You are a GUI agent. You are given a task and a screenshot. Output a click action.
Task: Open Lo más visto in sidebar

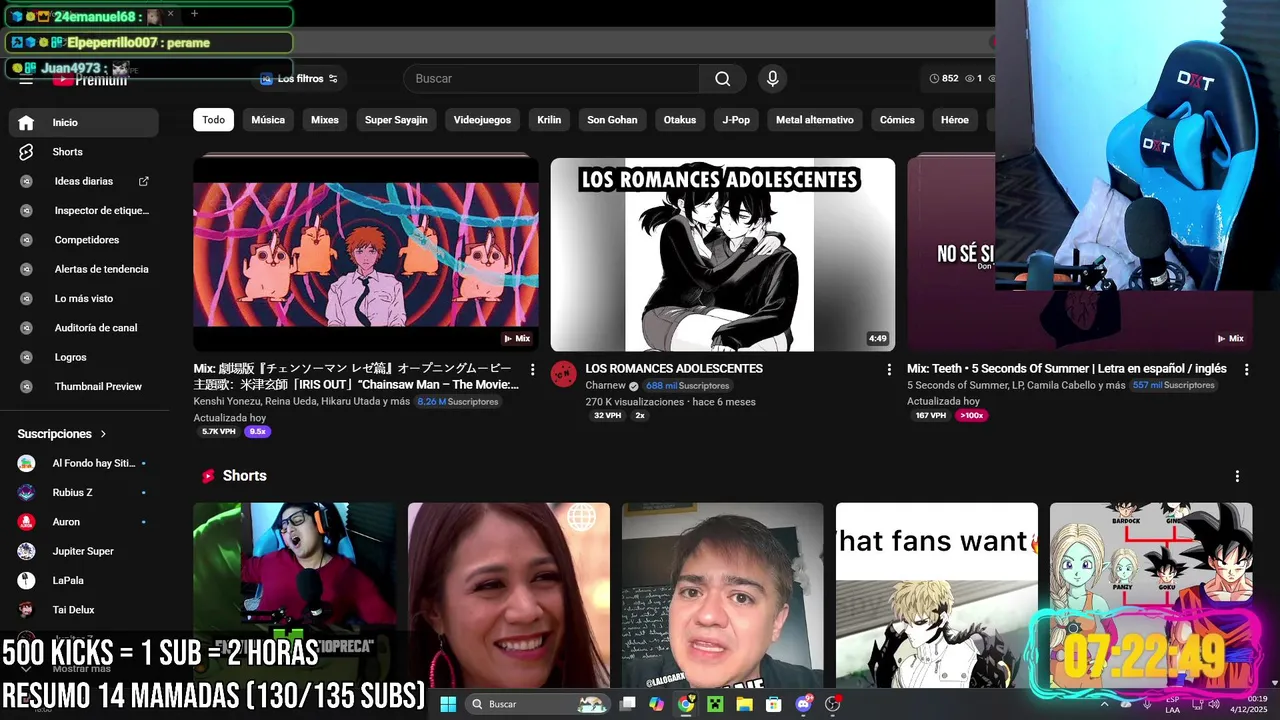[84, 298]
